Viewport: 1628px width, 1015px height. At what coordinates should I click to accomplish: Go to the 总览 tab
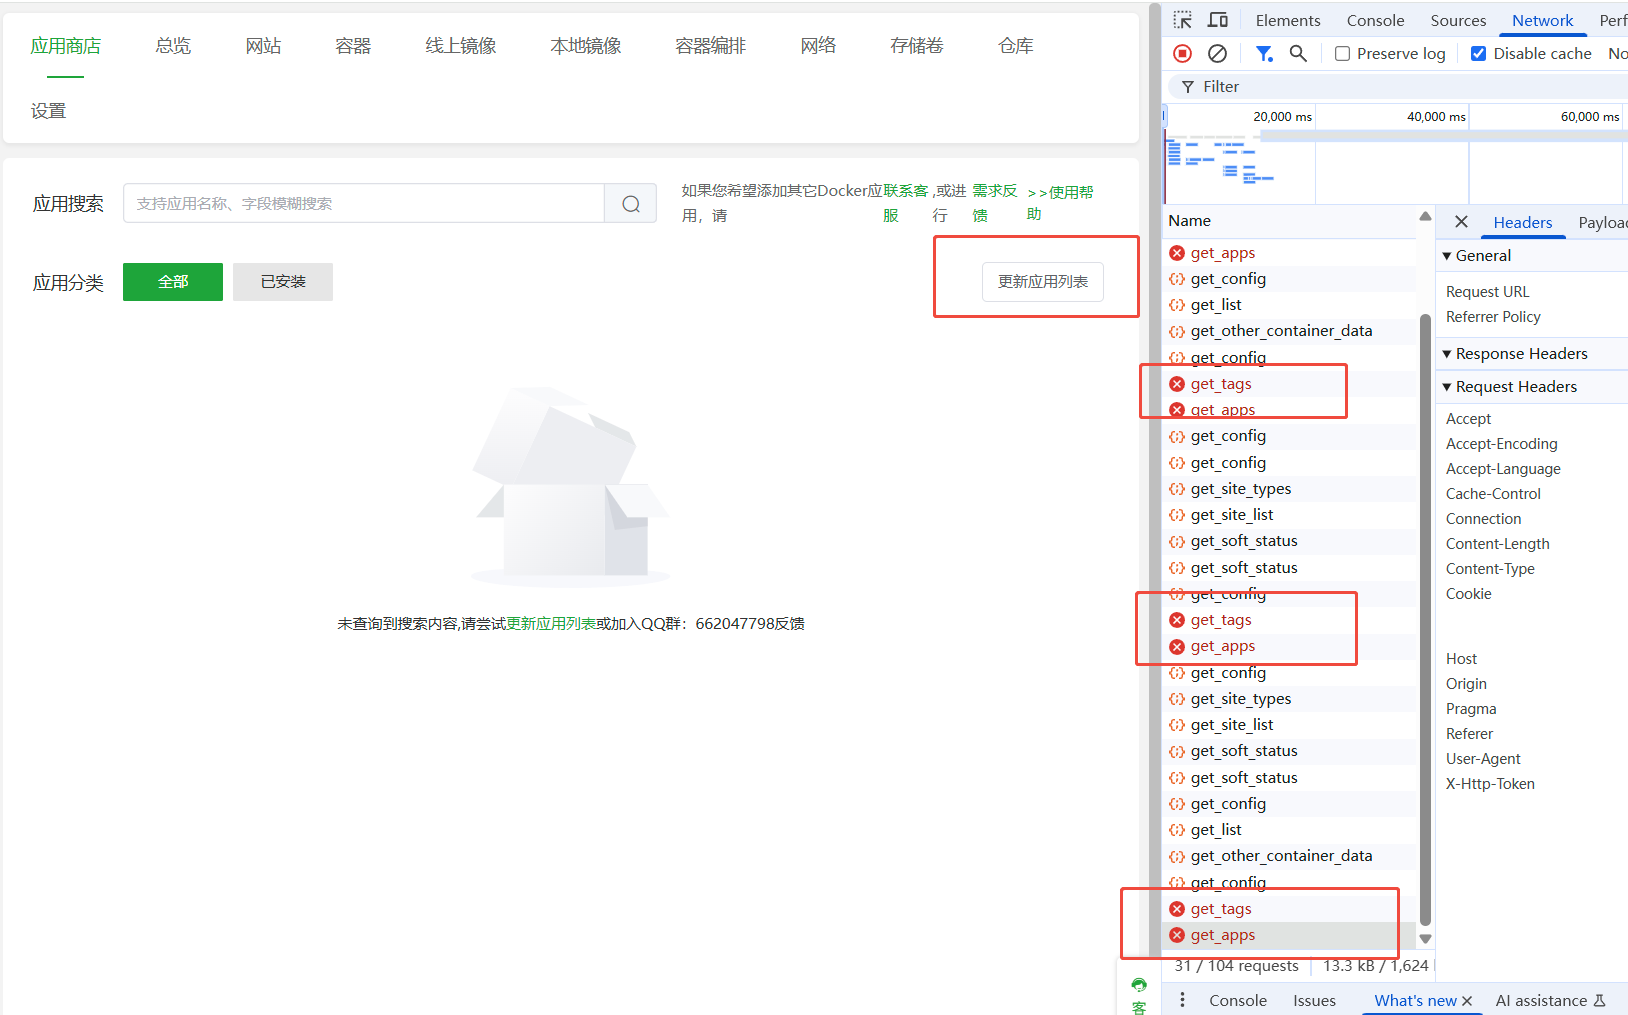(173, 46)
